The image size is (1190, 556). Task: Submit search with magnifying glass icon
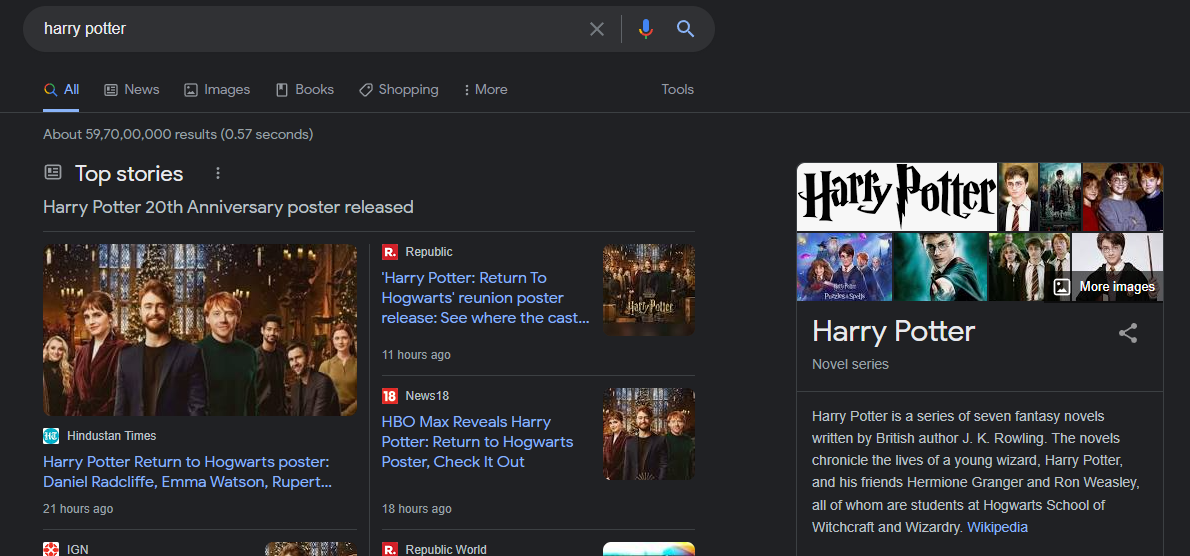coord(685,29)
